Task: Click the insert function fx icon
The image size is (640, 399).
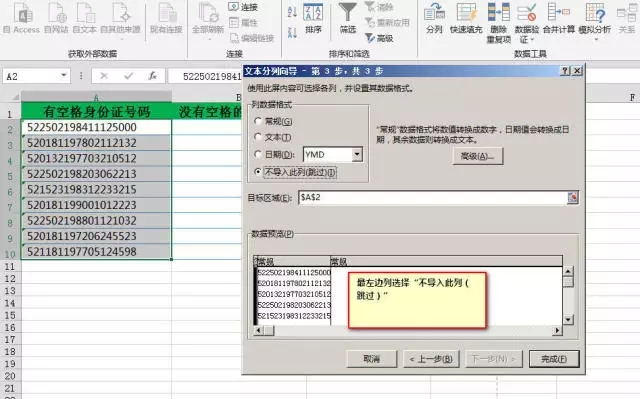Action: [x=153, y=76]
